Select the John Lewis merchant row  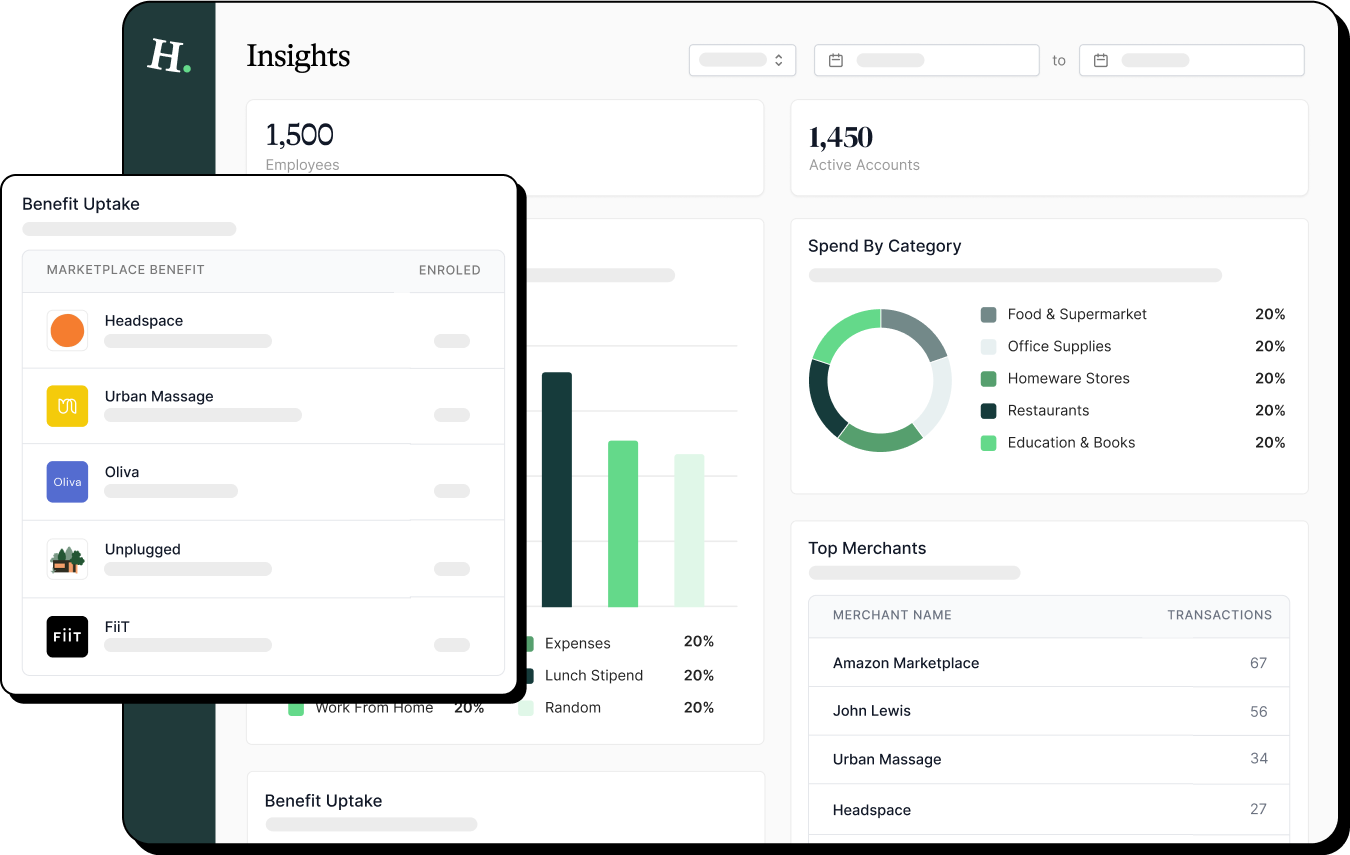point(871,711)
